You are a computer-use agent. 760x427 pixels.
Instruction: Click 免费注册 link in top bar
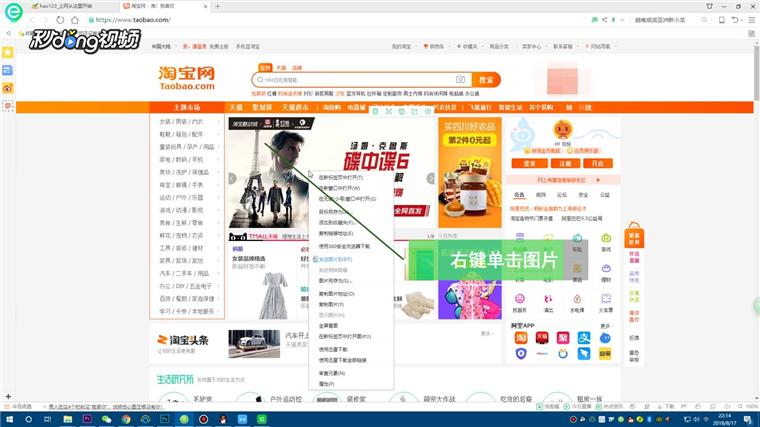(x=219, y=47)
